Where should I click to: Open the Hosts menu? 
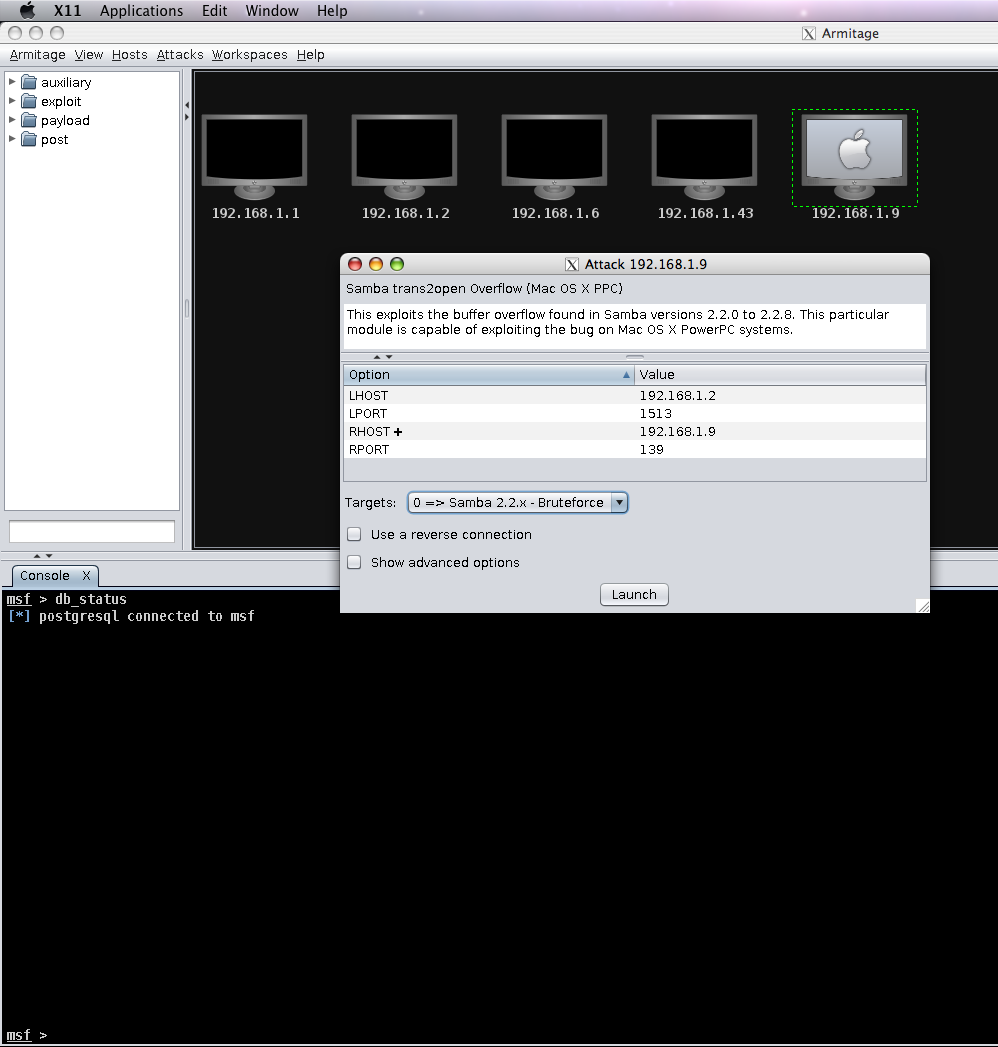pos(130,55)
